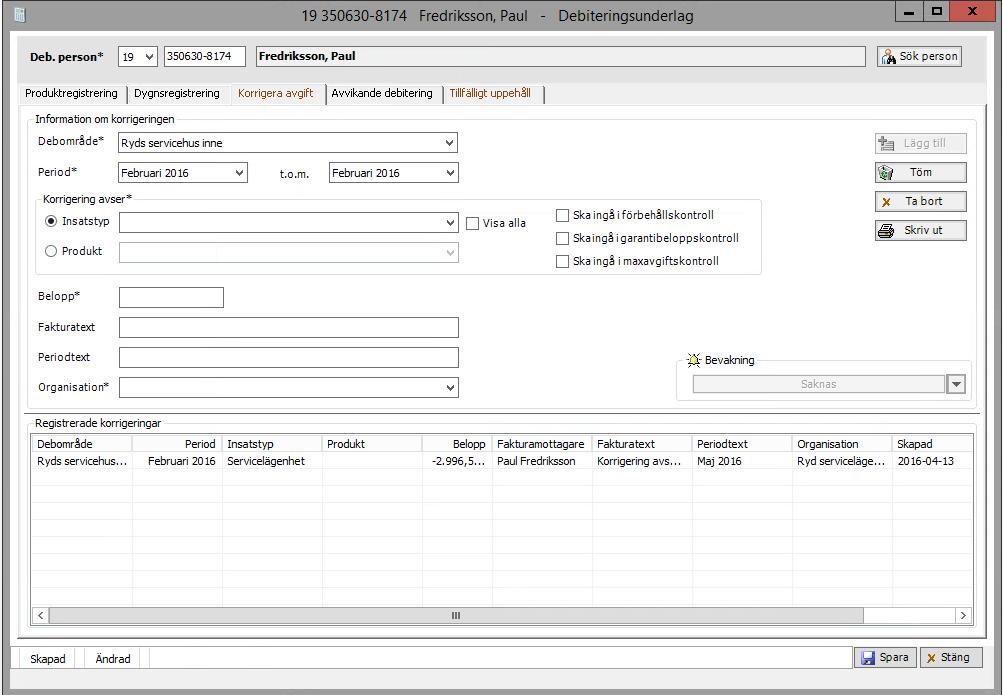1003x695 pixels.
Task: Click the application icon in title bar
Action: pos(20,15)
